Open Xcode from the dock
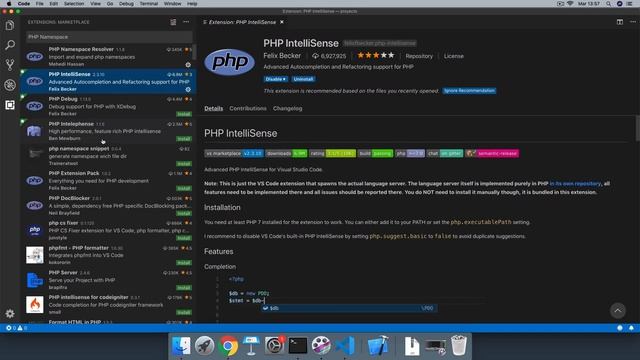Viewport: 640px width, 360px height. [378, 346]
